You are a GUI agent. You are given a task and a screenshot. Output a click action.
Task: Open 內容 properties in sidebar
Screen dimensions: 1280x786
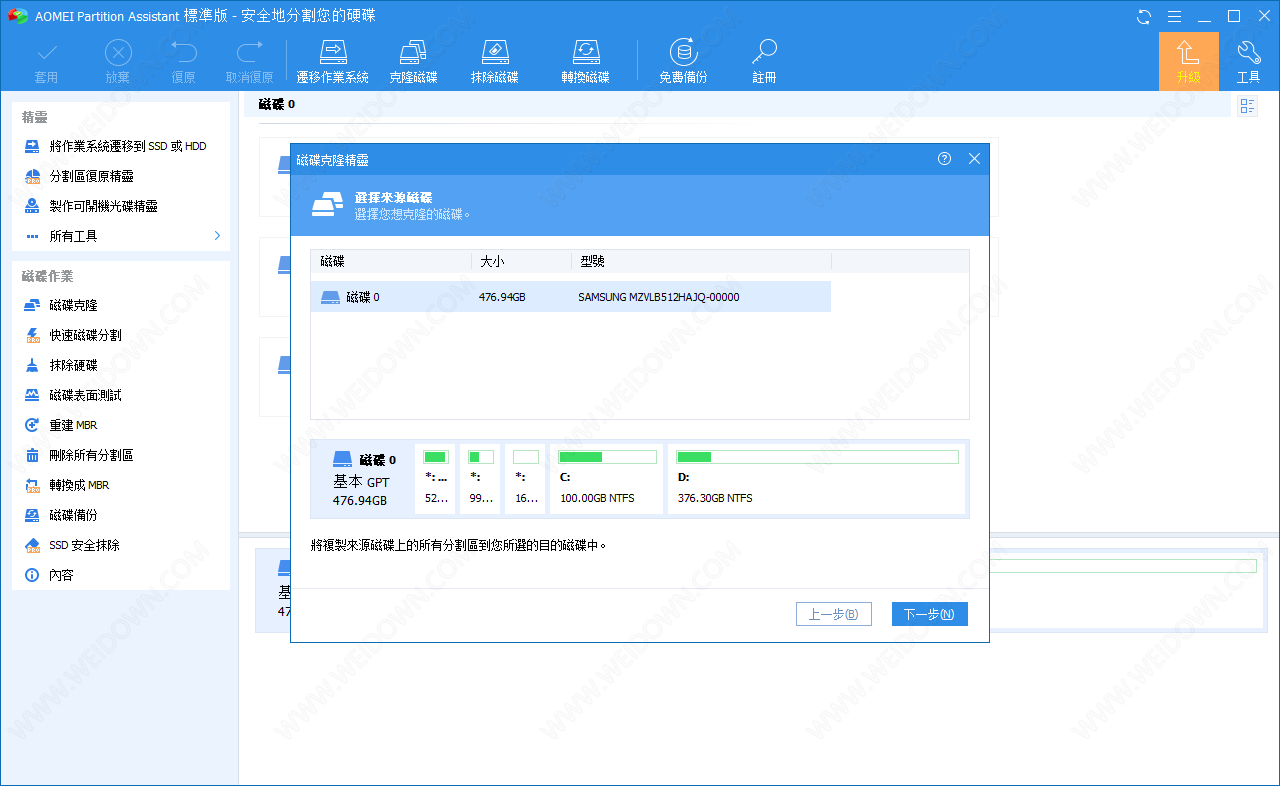tap(49, 575)
